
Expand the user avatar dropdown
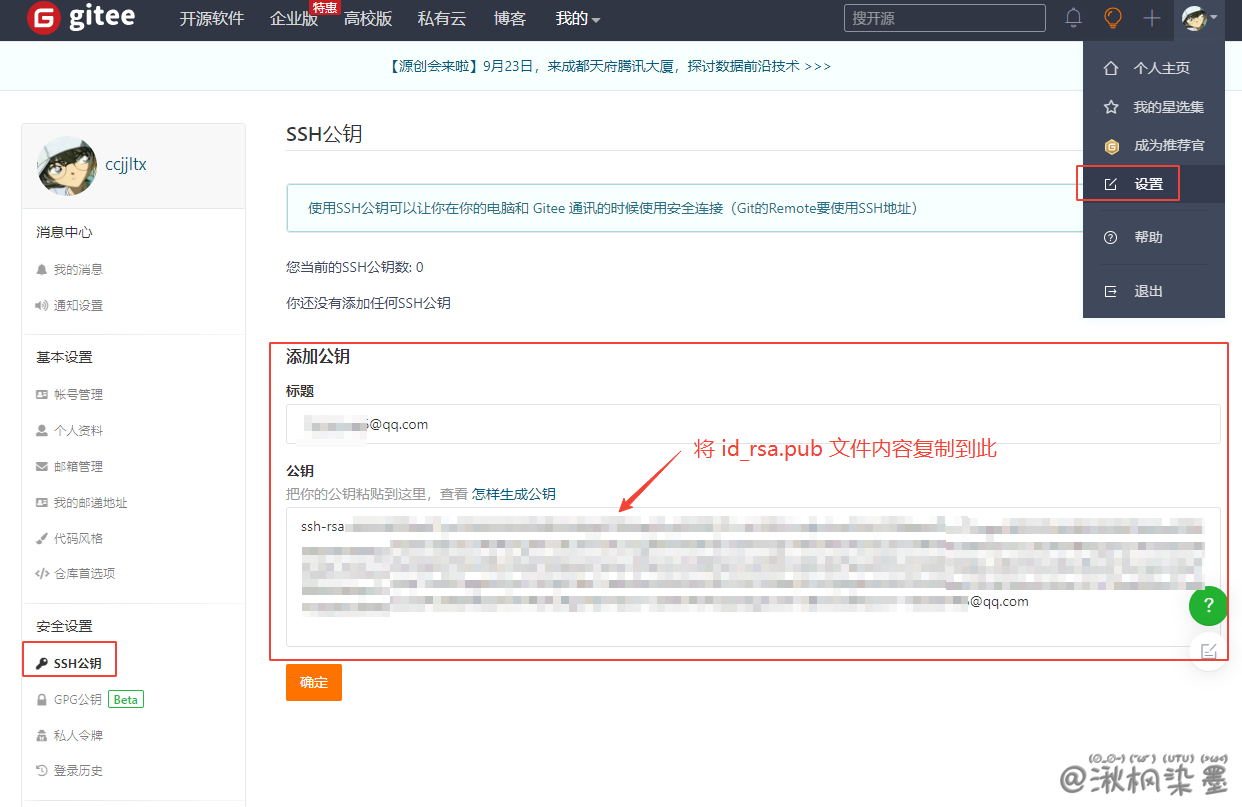tap(1199, 18)
